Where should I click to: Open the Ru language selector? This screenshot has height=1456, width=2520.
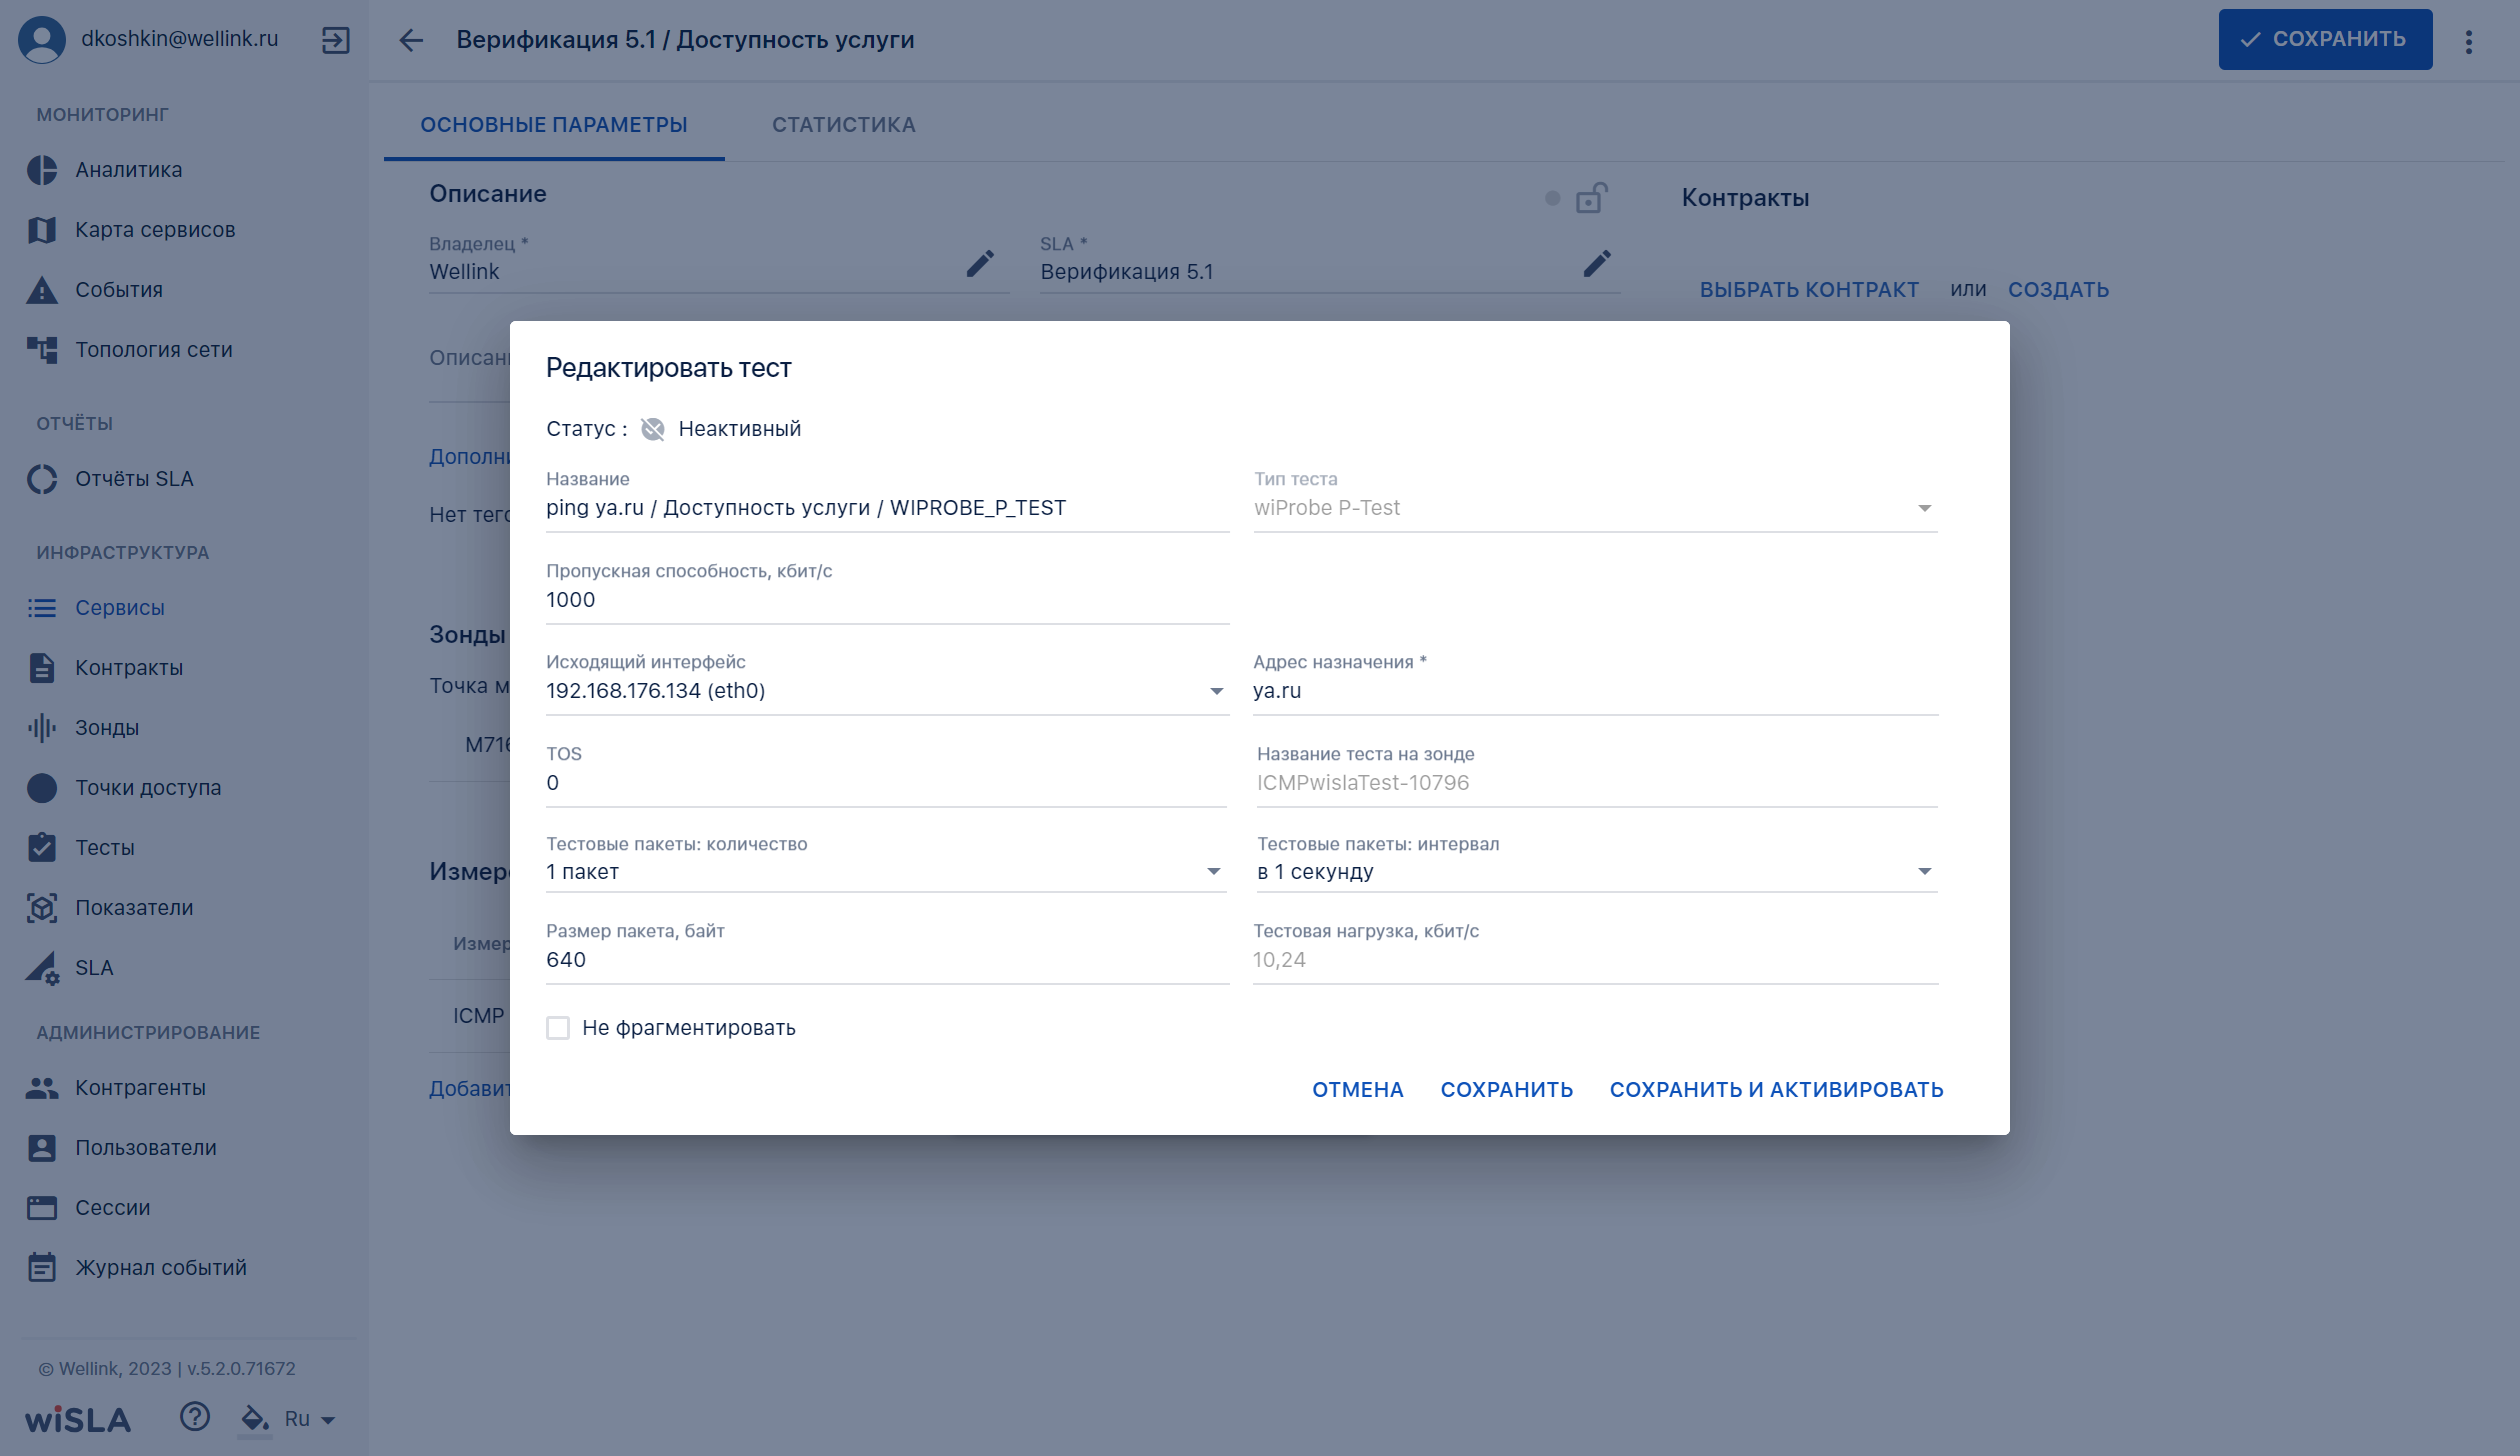pos(309,1419)
